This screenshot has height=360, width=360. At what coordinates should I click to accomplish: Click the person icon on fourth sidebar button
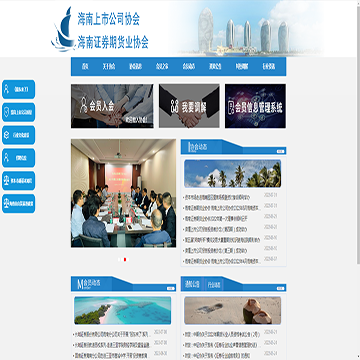6,158
